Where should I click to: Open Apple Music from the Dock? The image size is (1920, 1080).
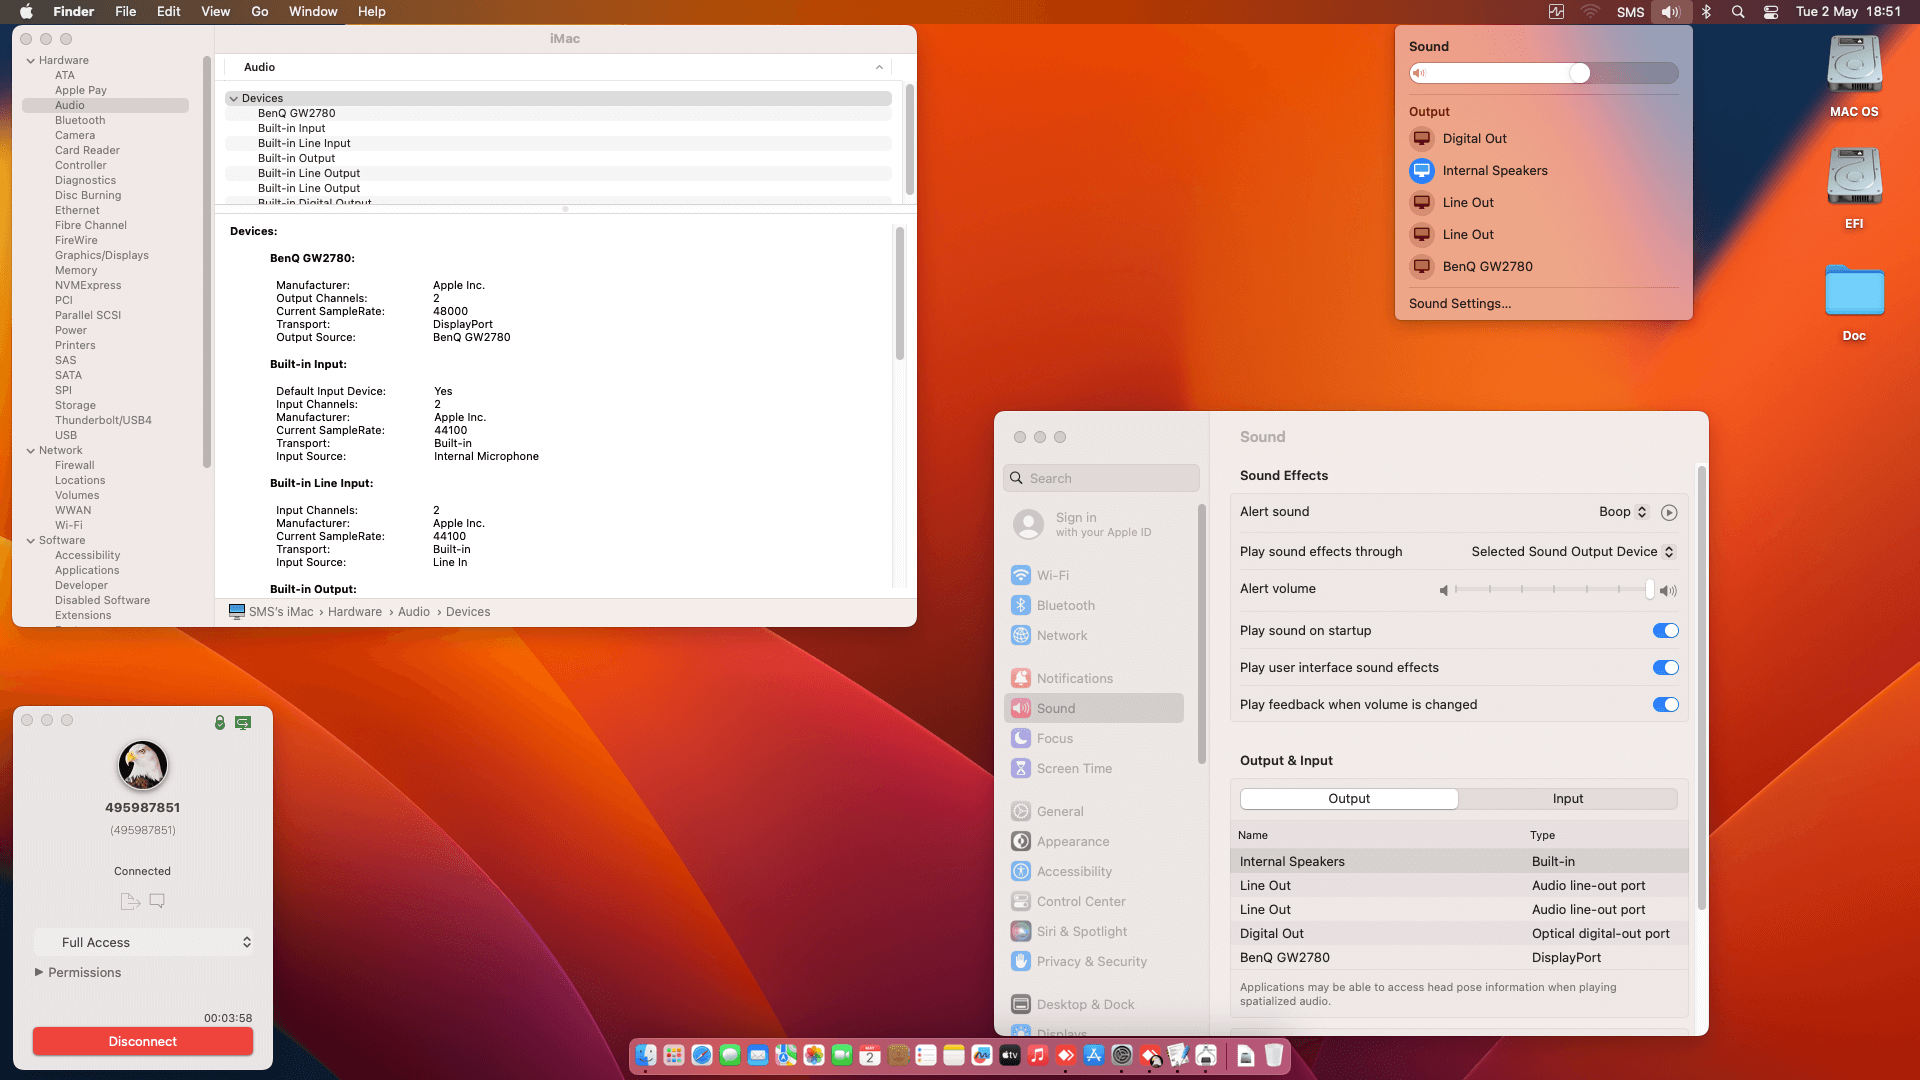[1038, 1055]
